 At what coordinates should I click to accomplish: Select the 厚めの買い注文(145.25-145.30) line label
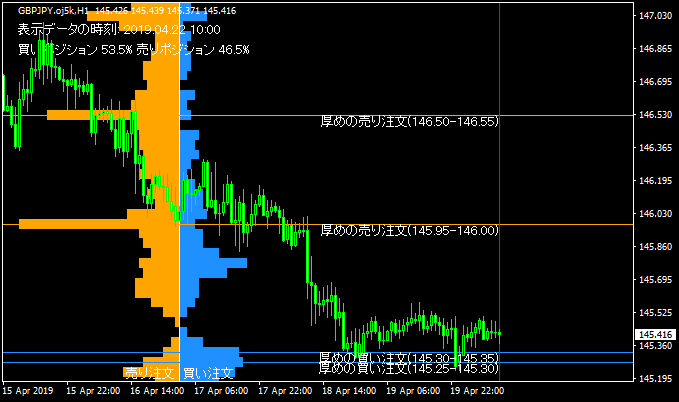(409, 368)
